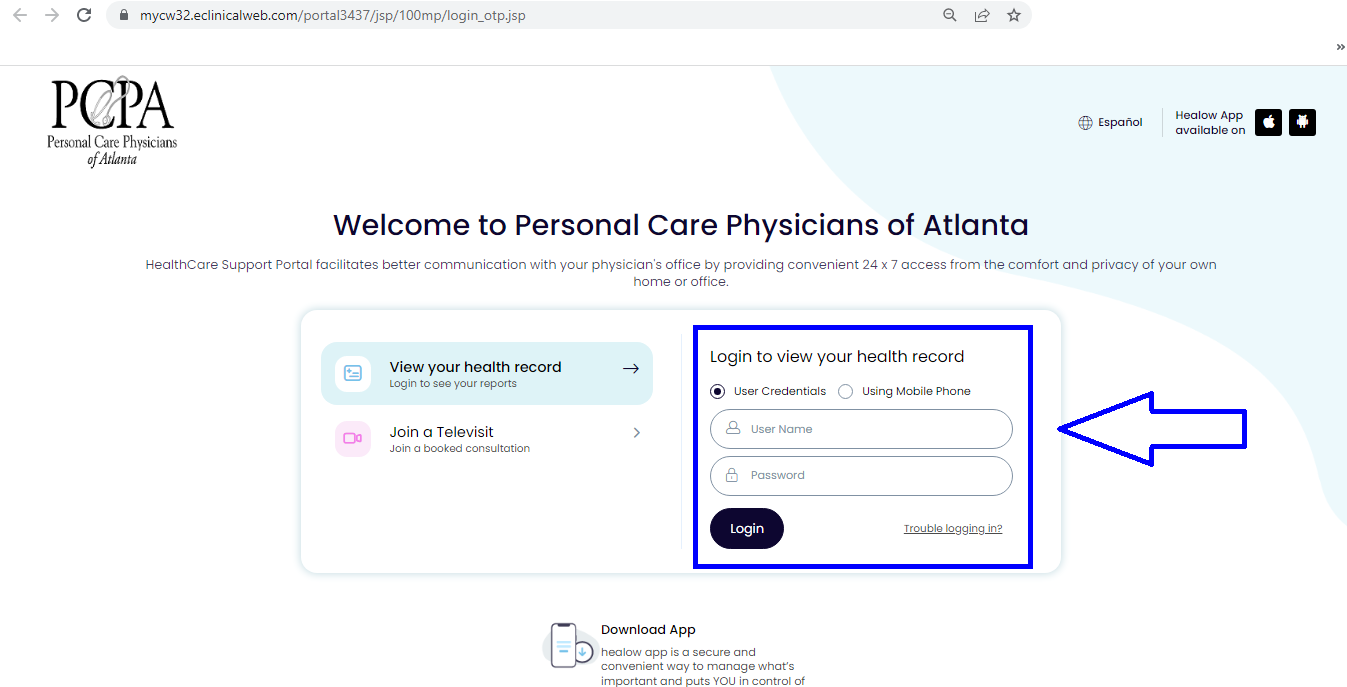The height and width of the screenshot is (687, 1347).
Task: Click the PCPA logo
Action: coord(111,121)
